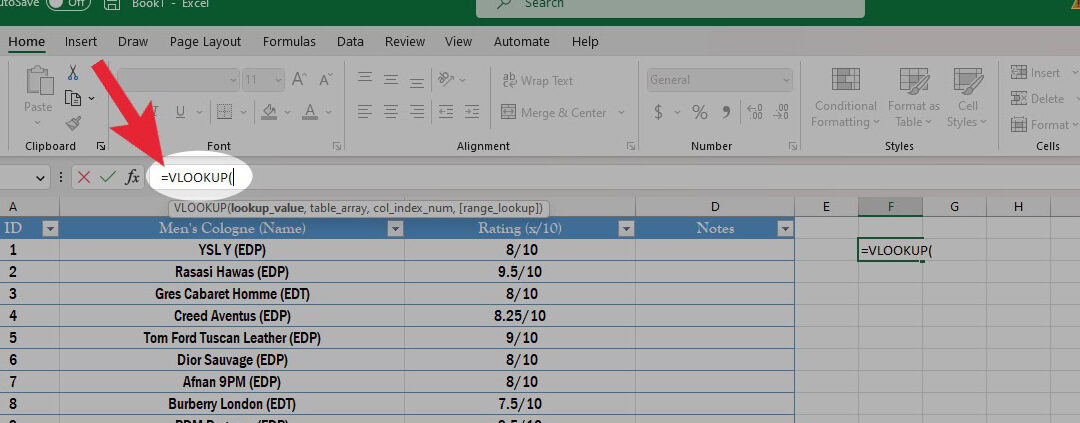Click the Delete cells button
Screen dimensions: 1080x423
[1038, 99]
